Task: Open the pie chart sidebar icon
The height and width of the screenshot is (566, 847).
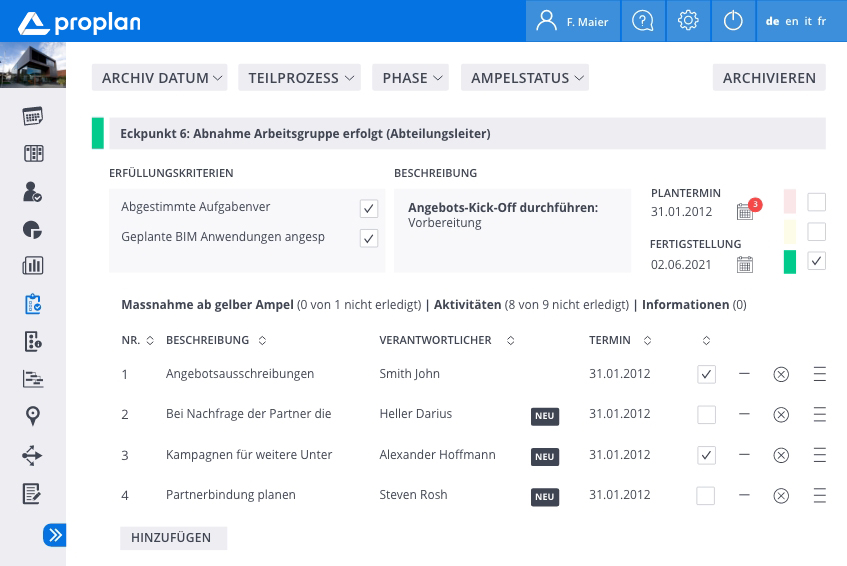Action: pos(32,229)
